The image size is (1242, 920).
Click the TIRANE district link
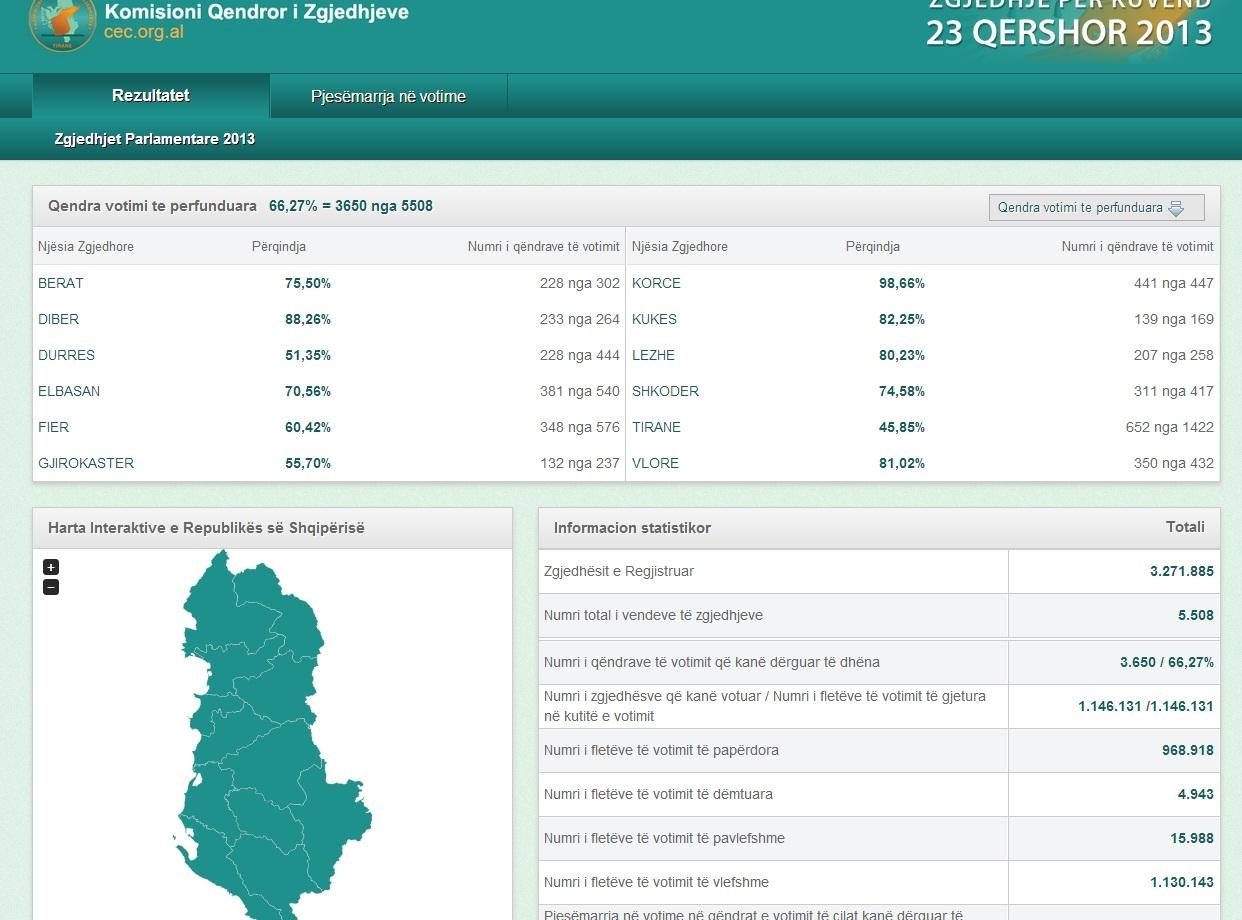pyautogui.click(x=656, y=427)
